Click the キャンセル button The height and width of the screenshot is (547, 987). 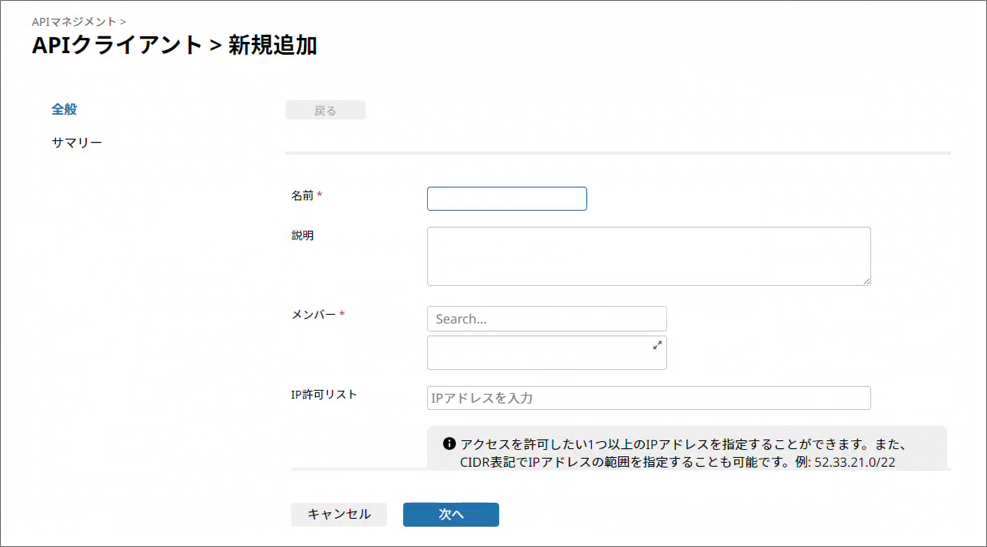[339, 514]
